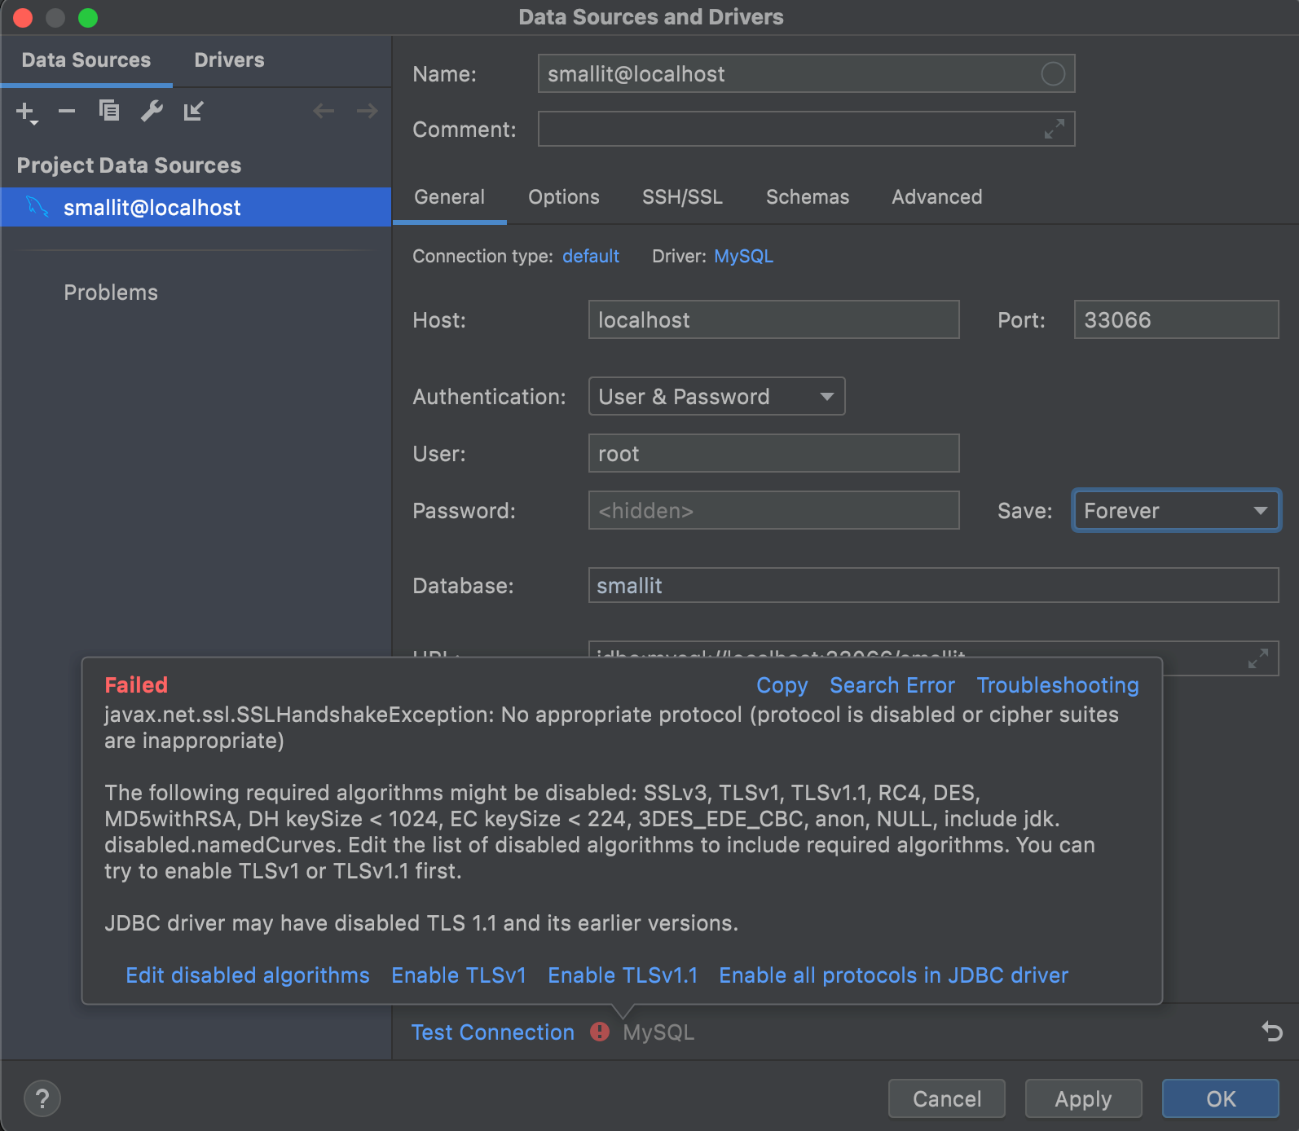Select smallit@localhost in Project Data Sources
This screenshot has height=1131, width=1299.
click(x=152, y=208)
